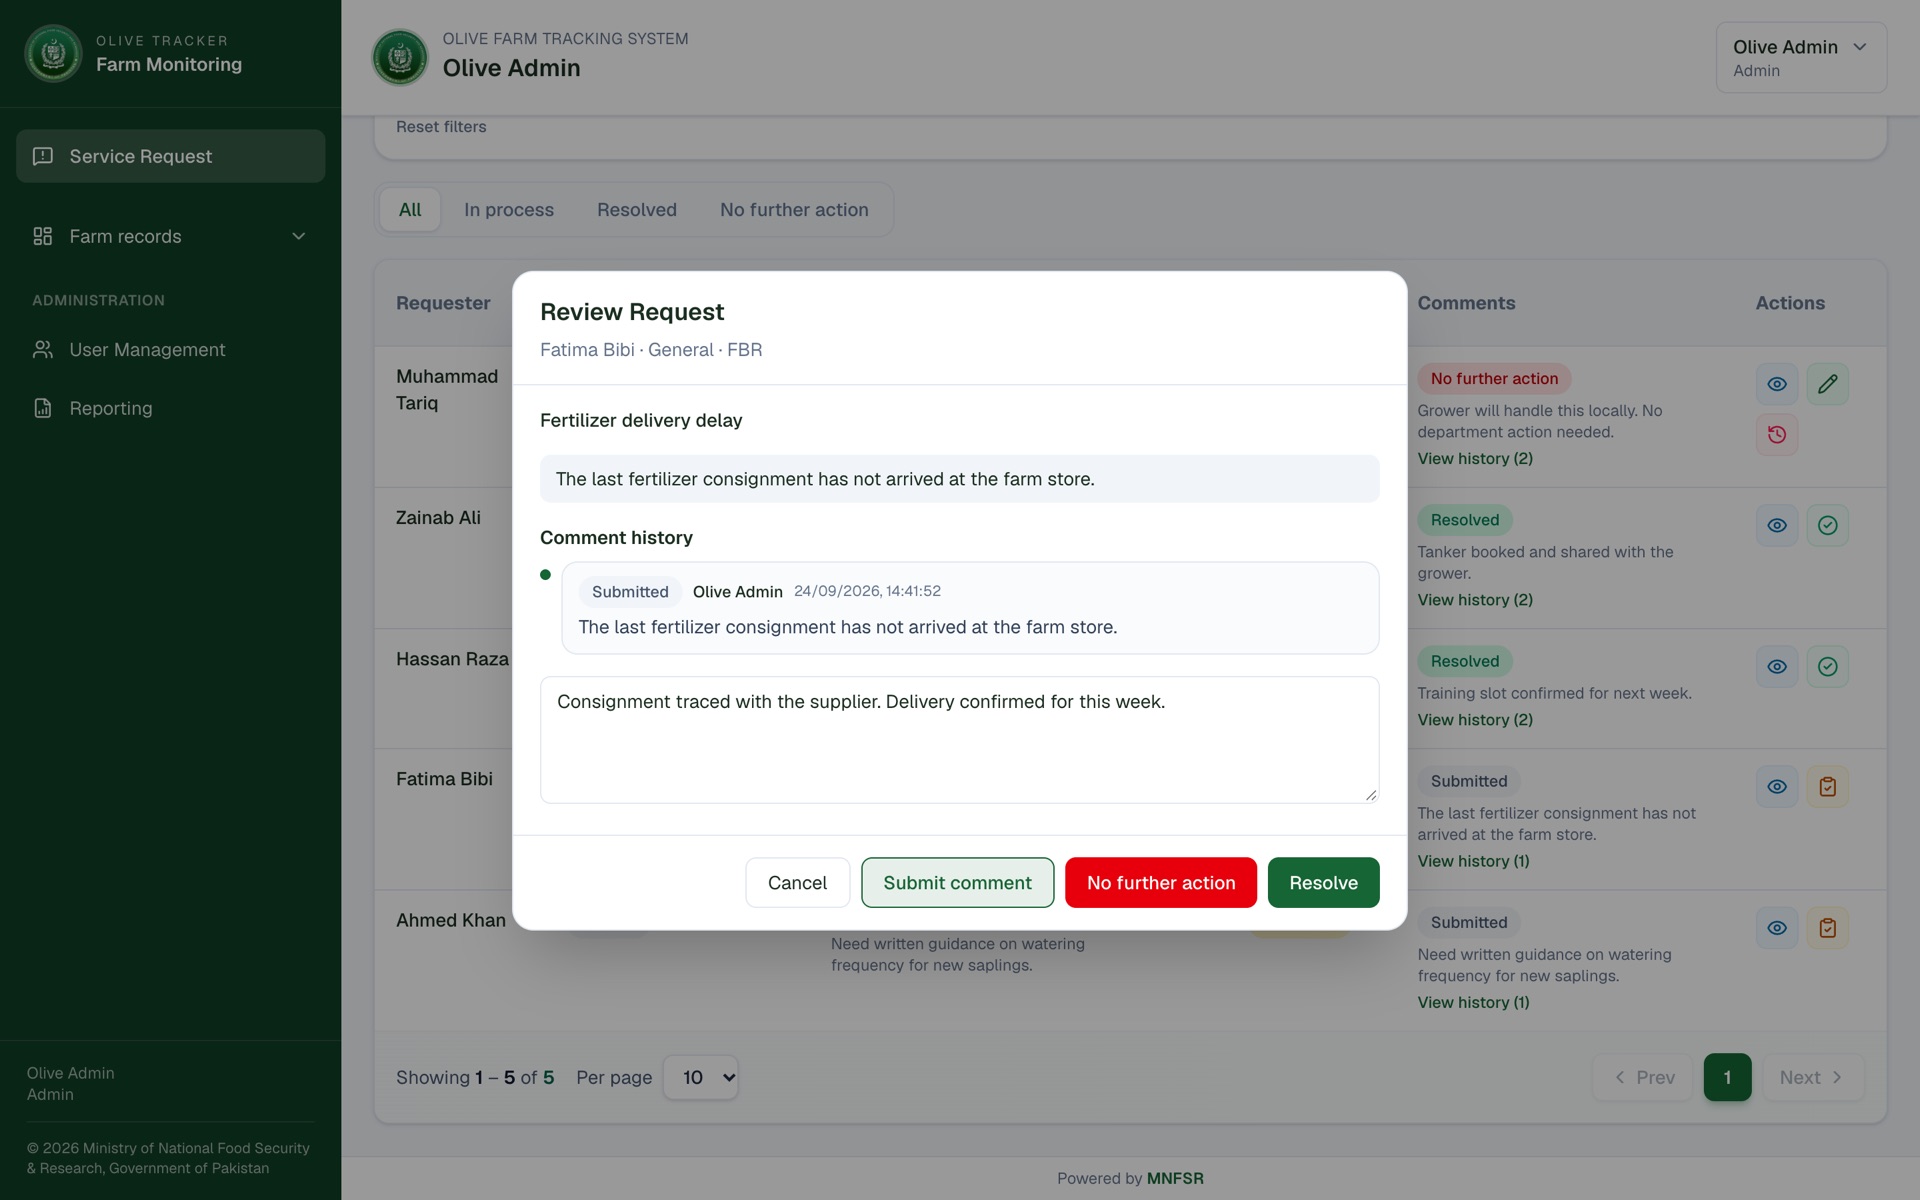Open View history (1) for Ahmed Khan
Image resolution: width=1920 pixels, height=1200 pixels.
[x=1473, y=1002]
